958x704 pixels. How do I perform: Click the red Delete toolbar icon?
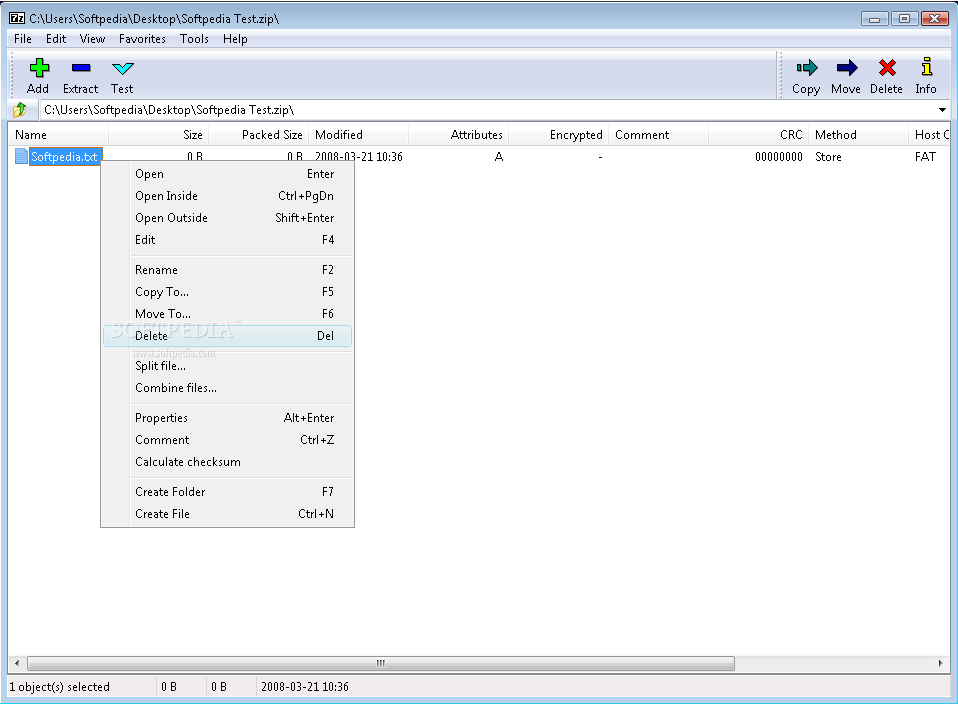pos(887,68)
